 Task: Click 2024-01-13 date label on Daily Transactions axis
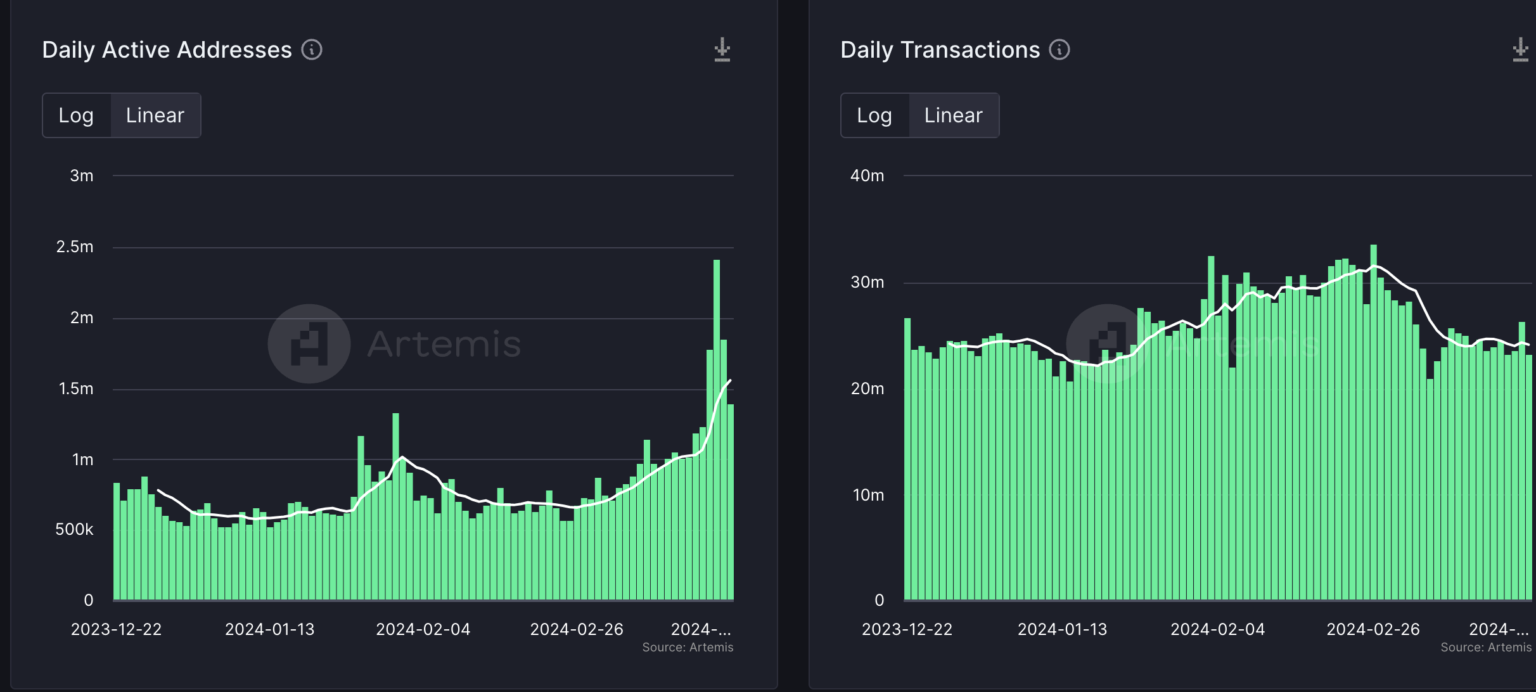[x=1062, y=629]
